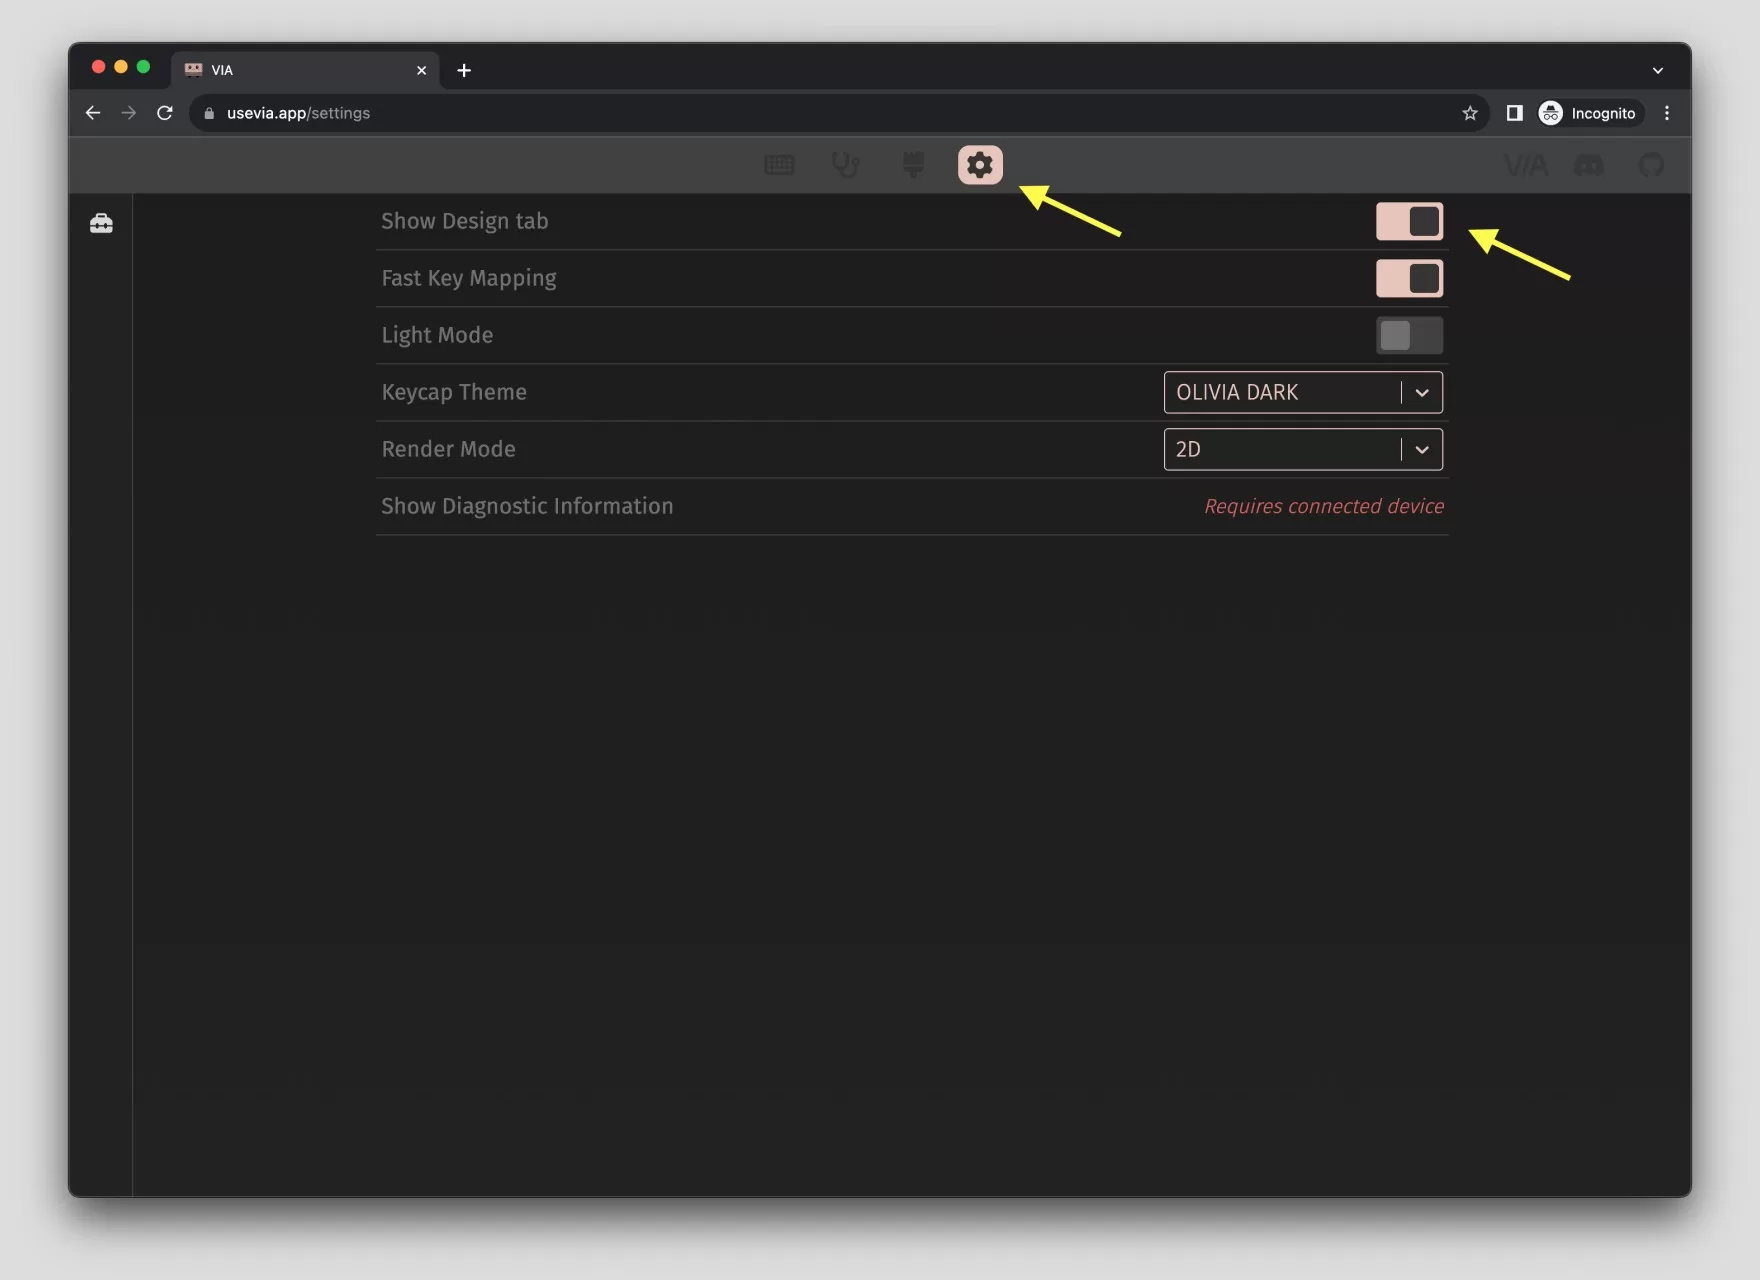The width and height of the screenshot is (1760, 1280).
Task: Turn off Fast Key Mapping toggle
Action: click(x=1409, y=278)
